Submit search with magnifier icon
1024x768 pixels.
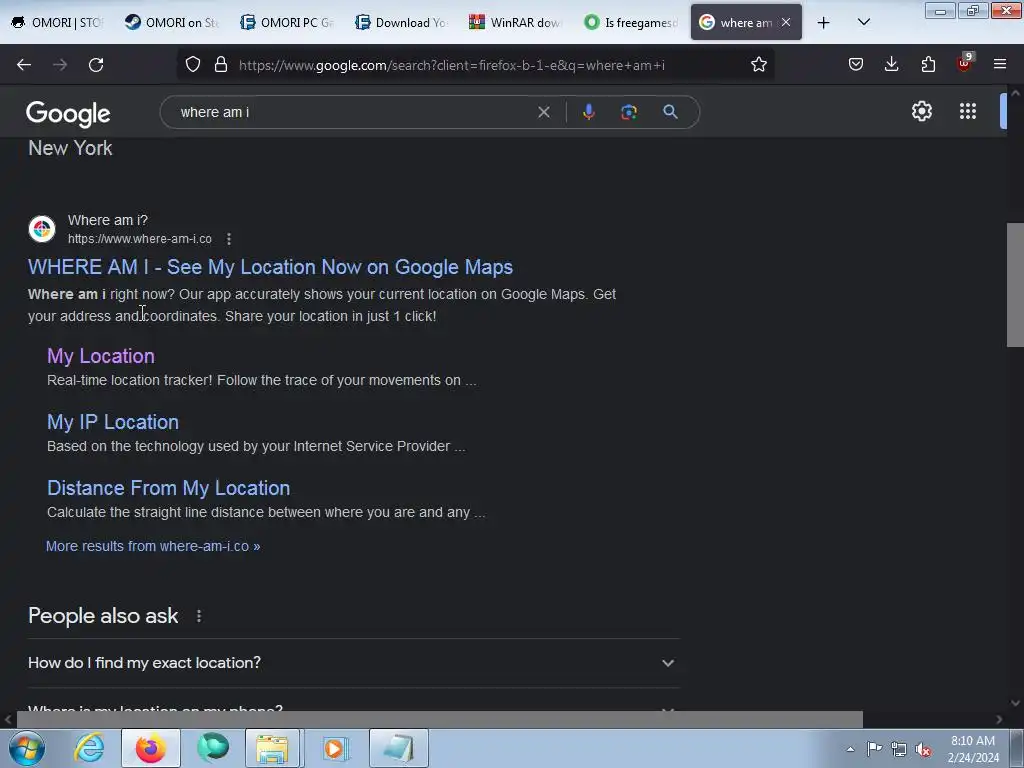pyautogui.click(x=670, y=112)
